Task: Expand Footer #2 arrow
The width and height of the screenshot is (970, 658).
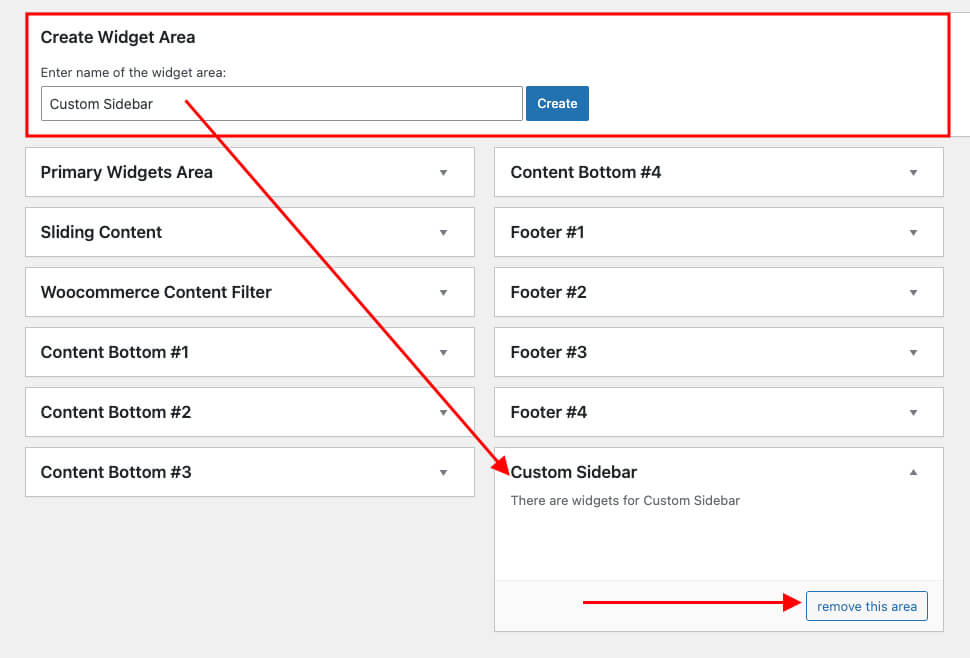Action: [913, 293]
